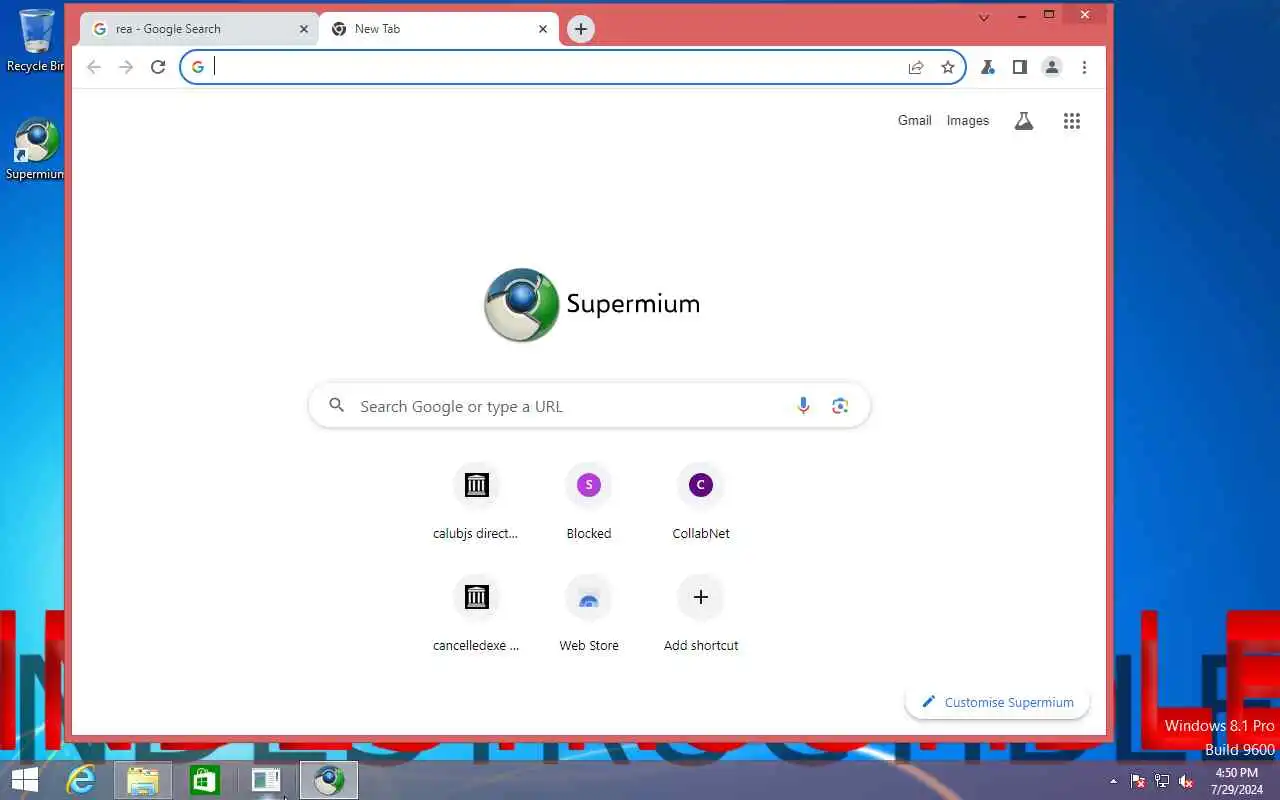Share this page using the share icon

click(916, 67)
